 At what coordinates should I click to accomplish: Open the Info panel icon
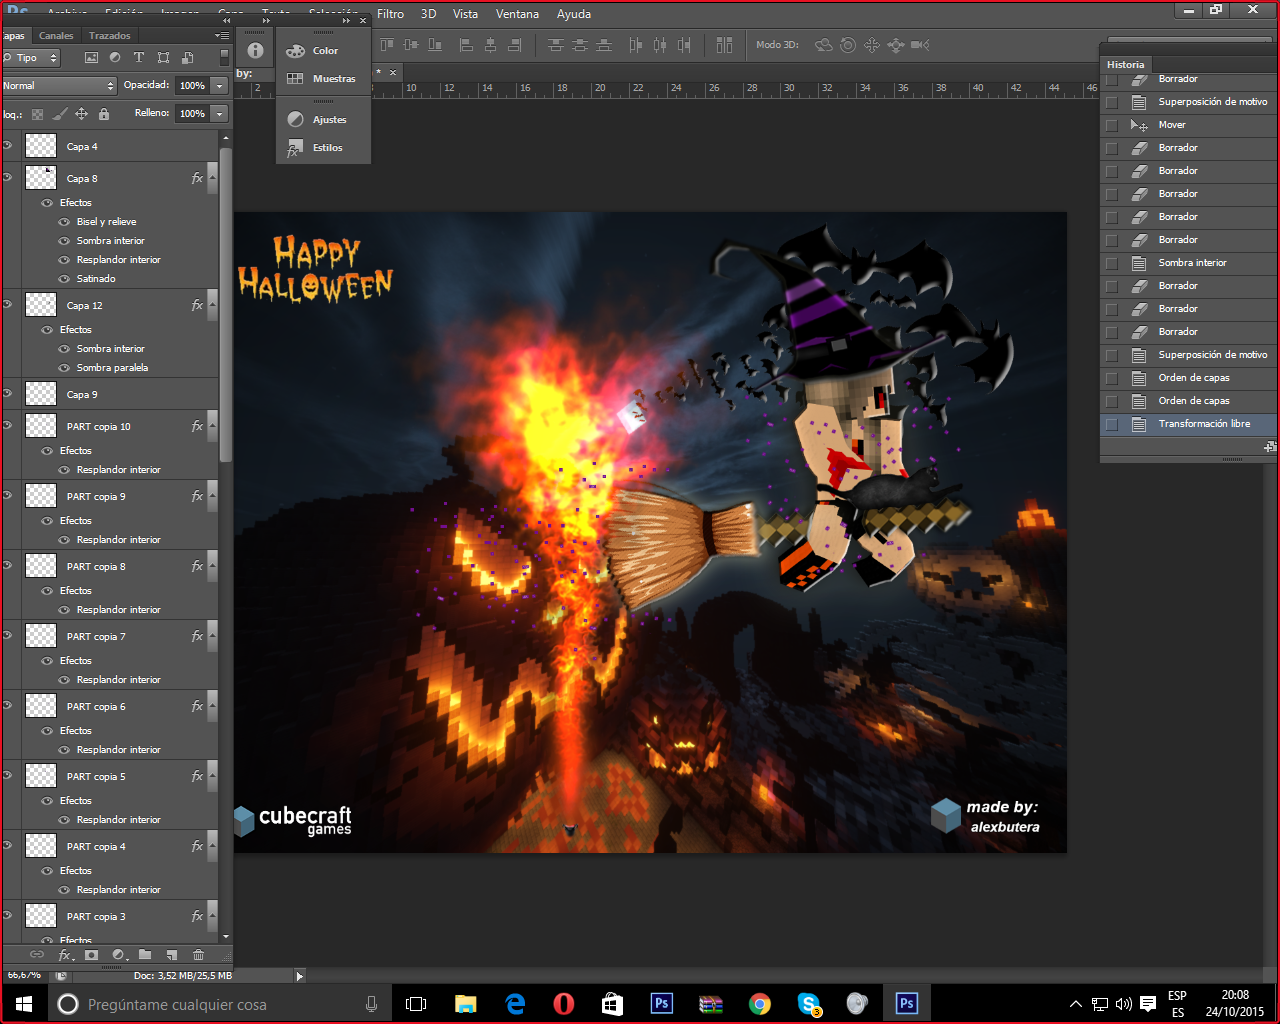[x=255, y=50]
